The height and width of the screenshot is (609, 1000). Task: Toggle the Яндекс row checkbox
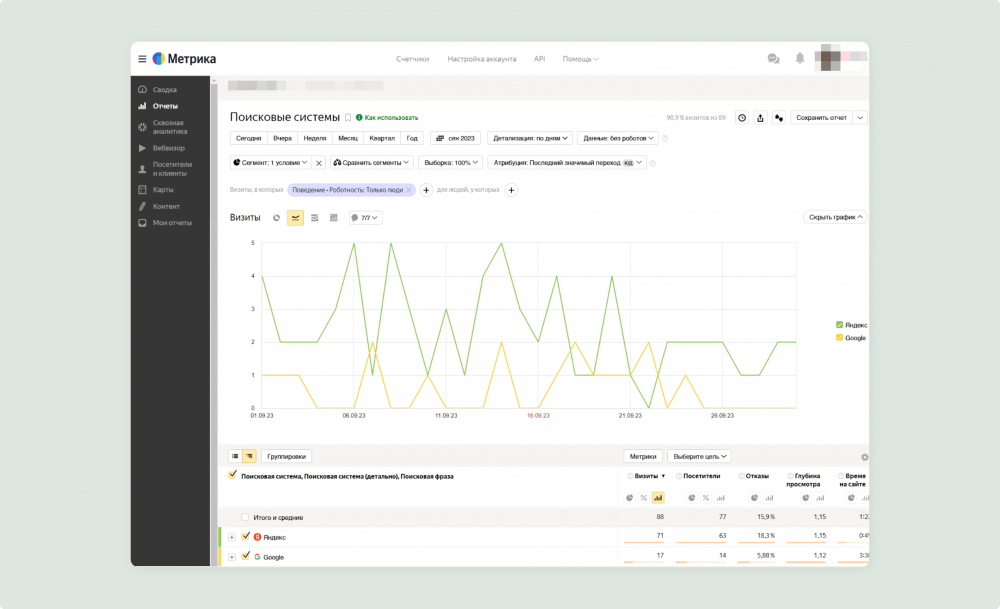pos(246,537)
